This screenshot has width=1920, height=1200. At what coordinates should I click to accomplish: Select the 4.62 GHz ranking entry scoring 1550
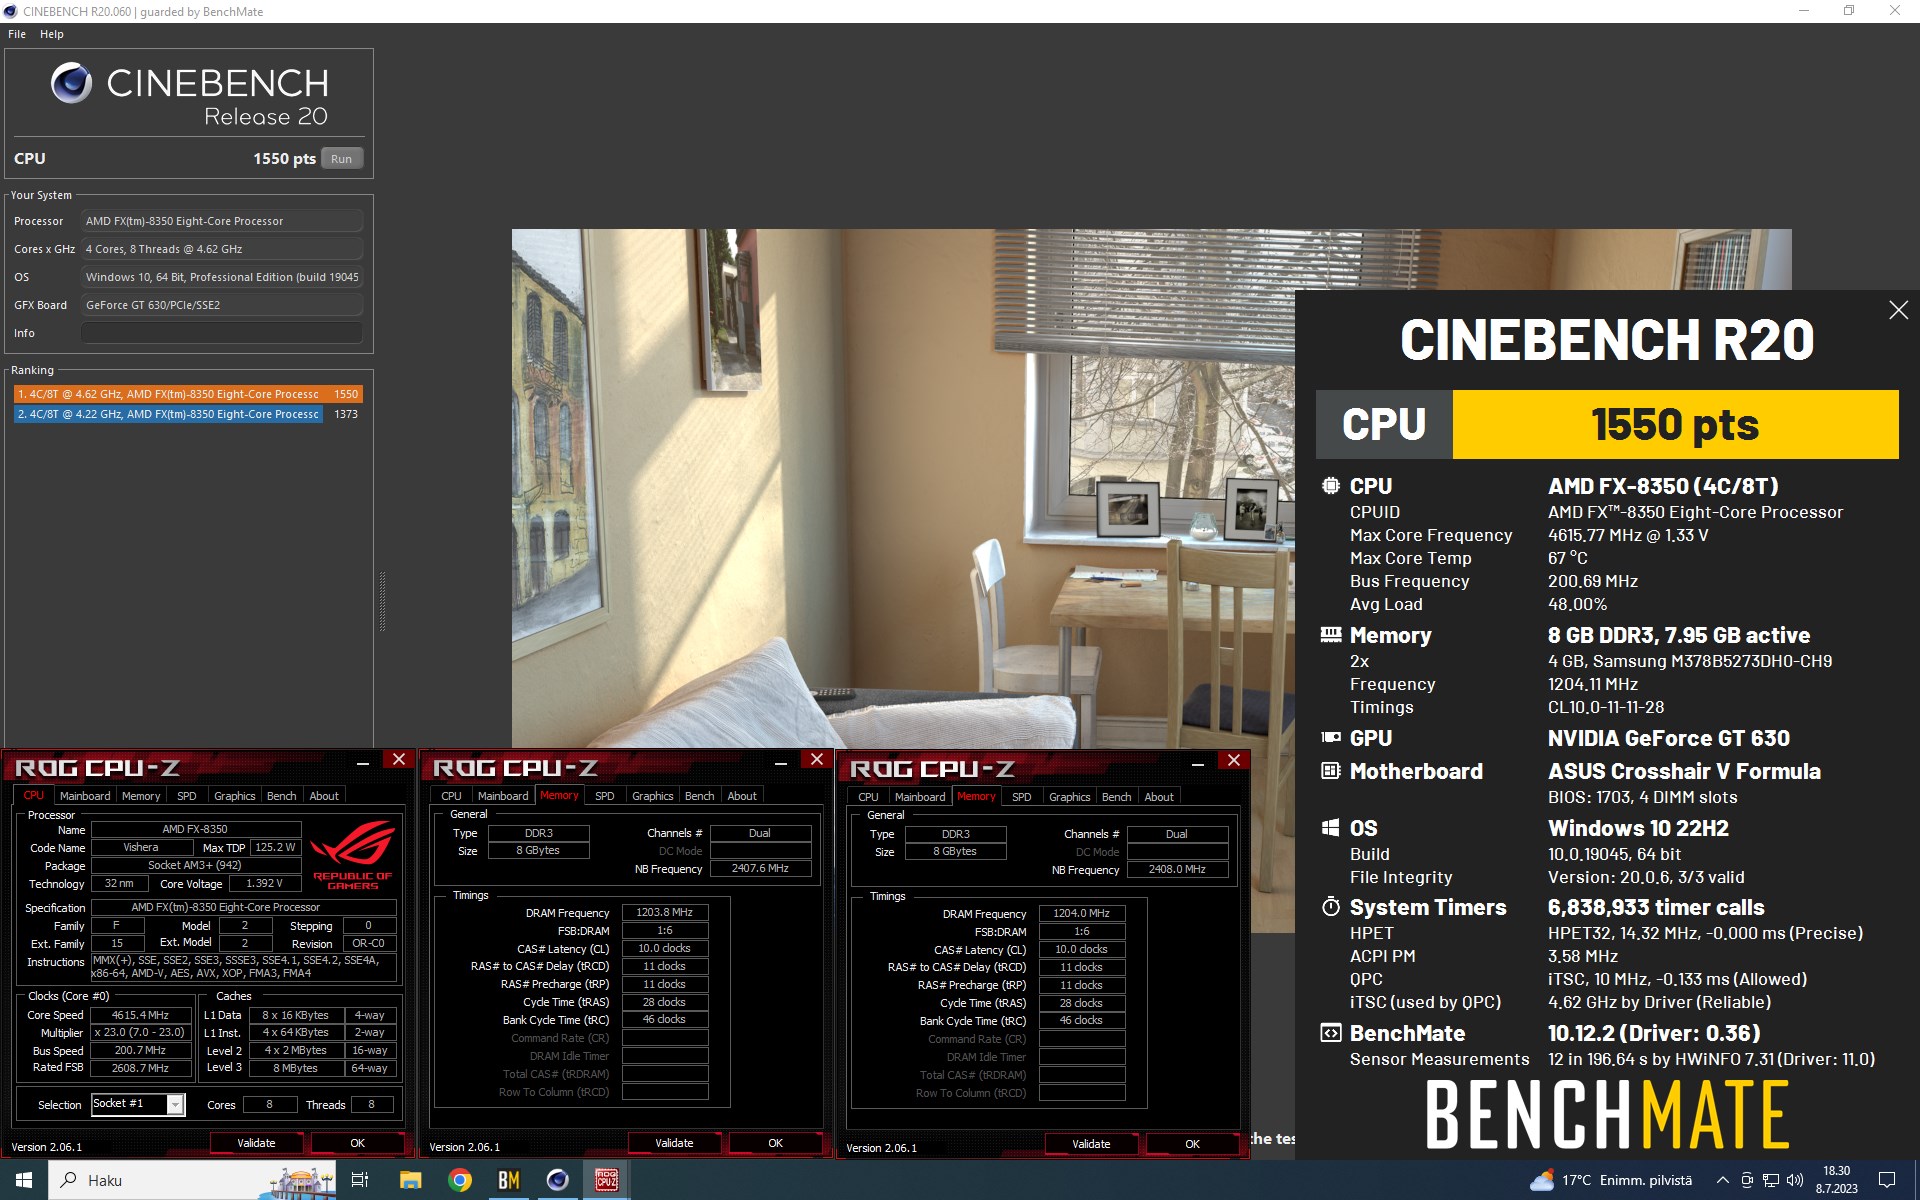[188, 394]
